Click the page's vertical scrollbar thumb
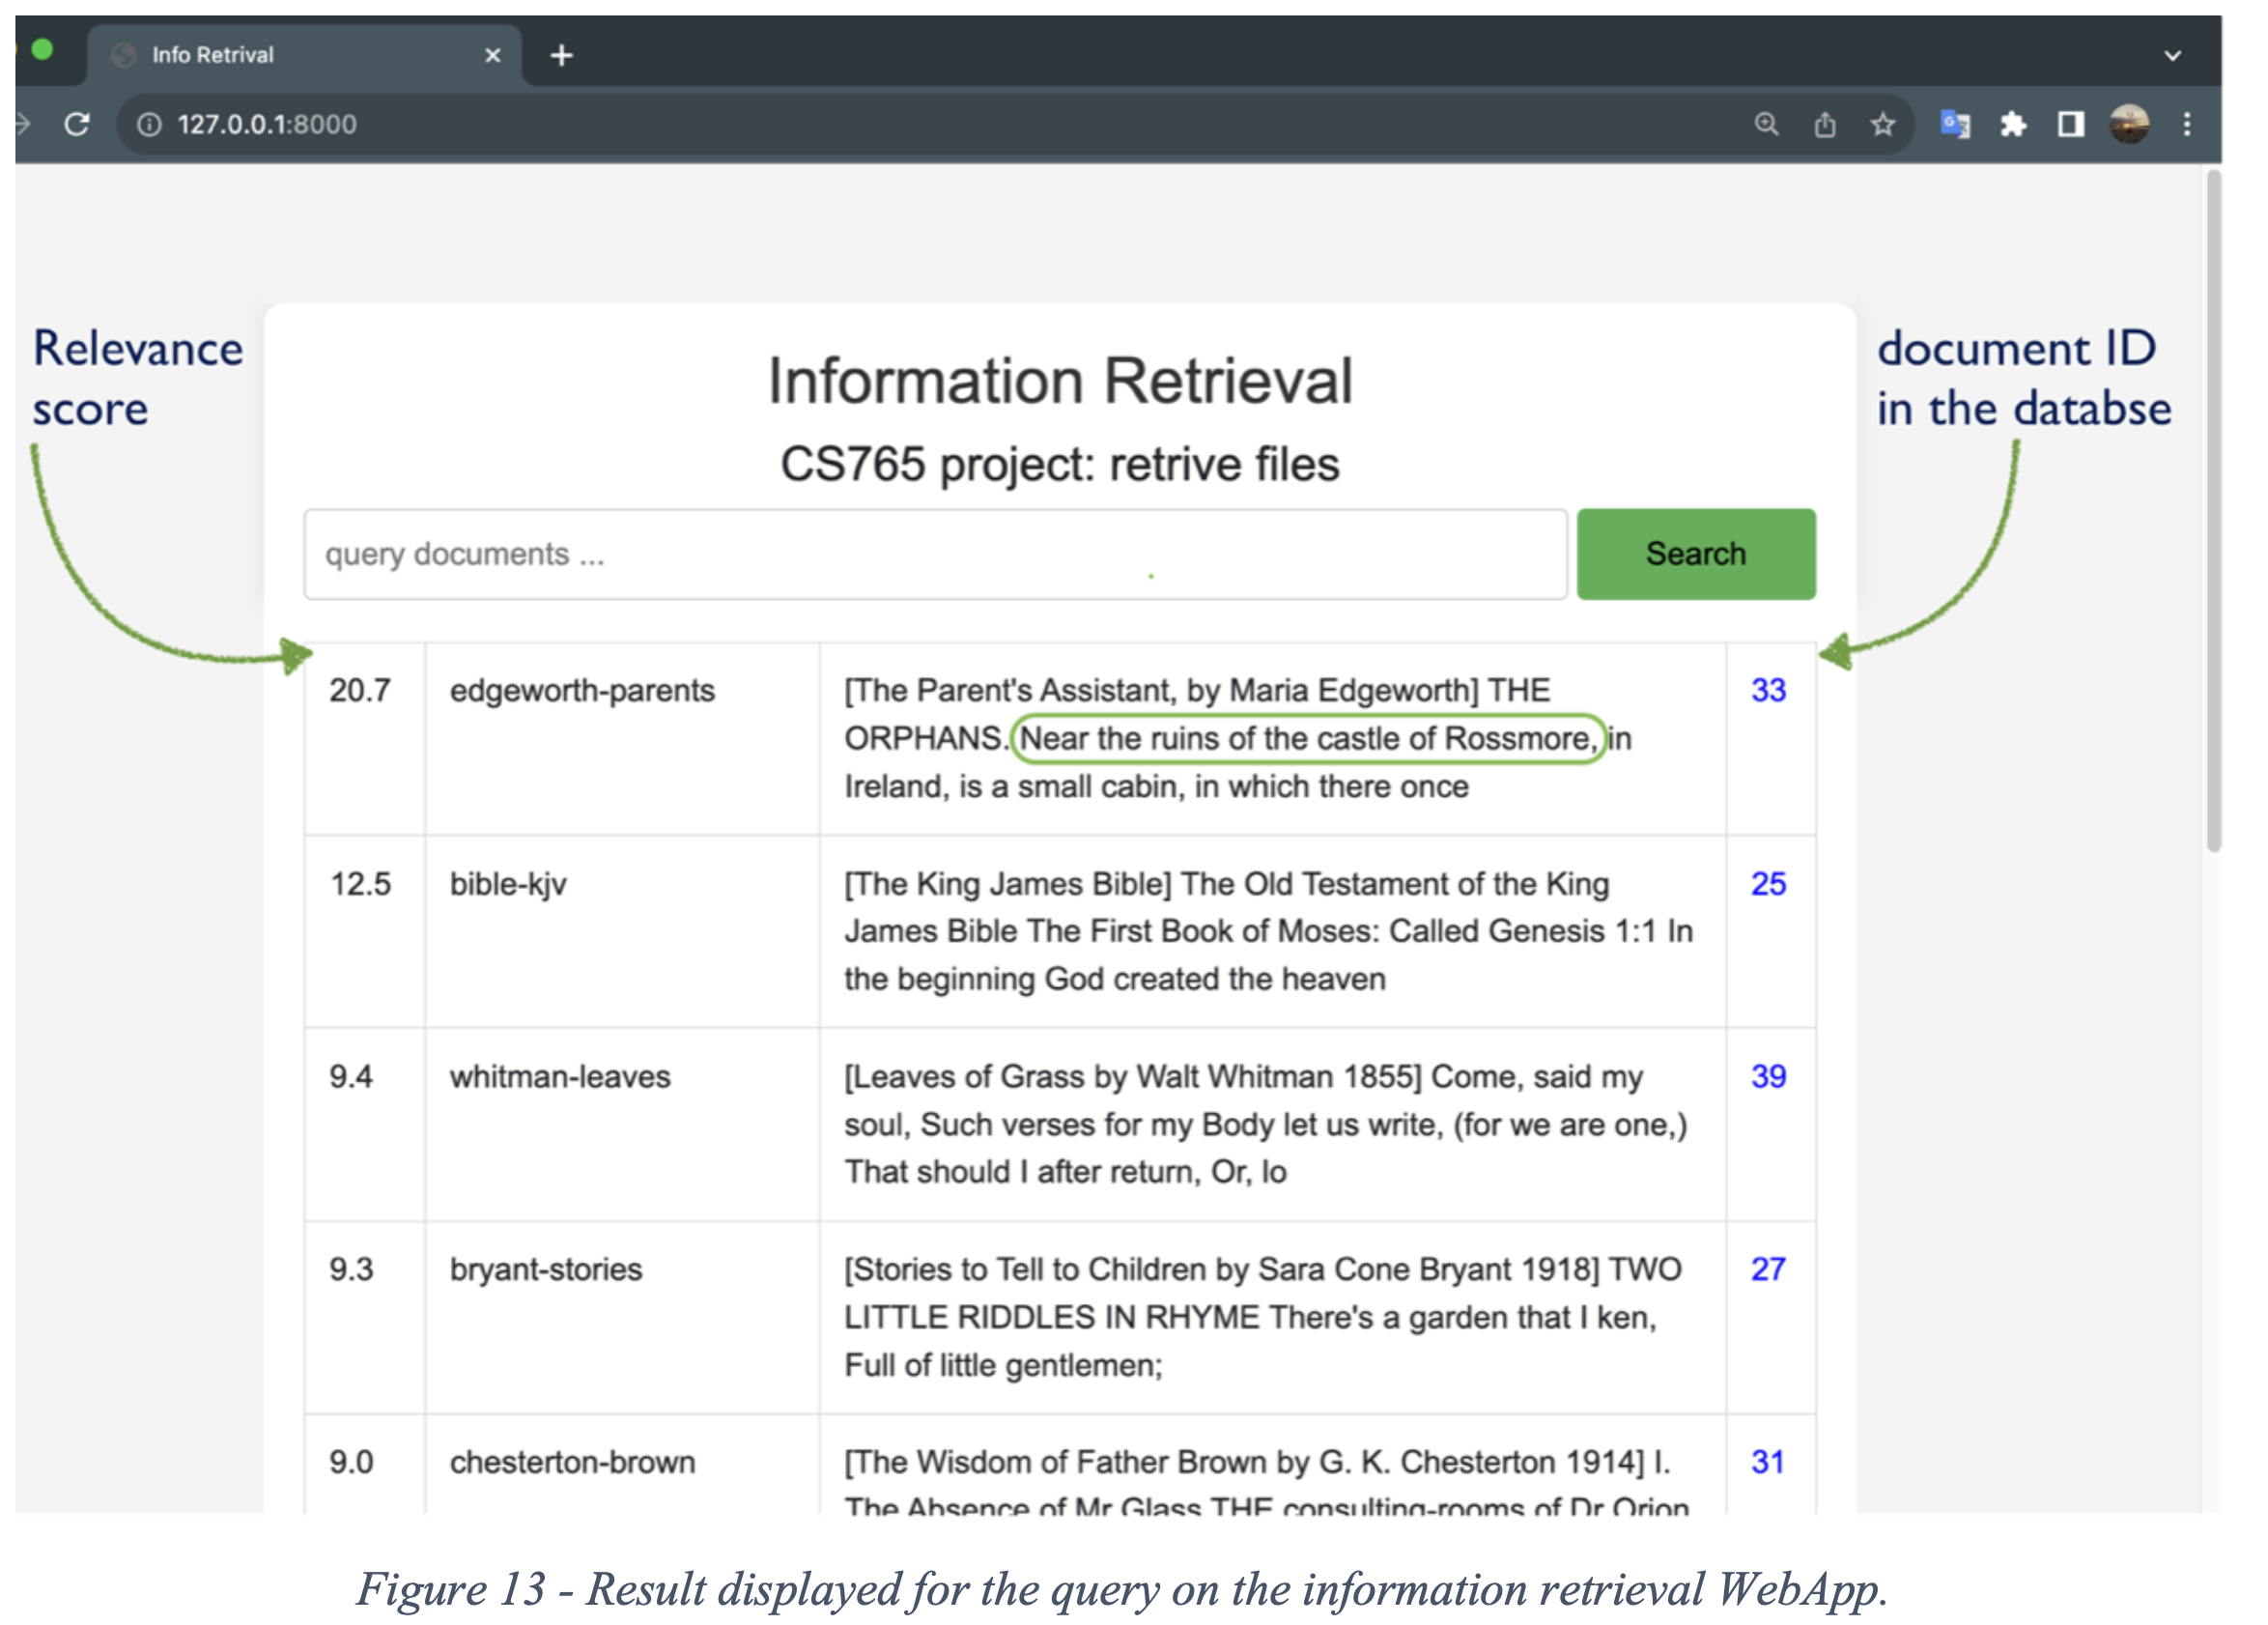The image size is (2268, 1625). click(x=2214, y=510)
